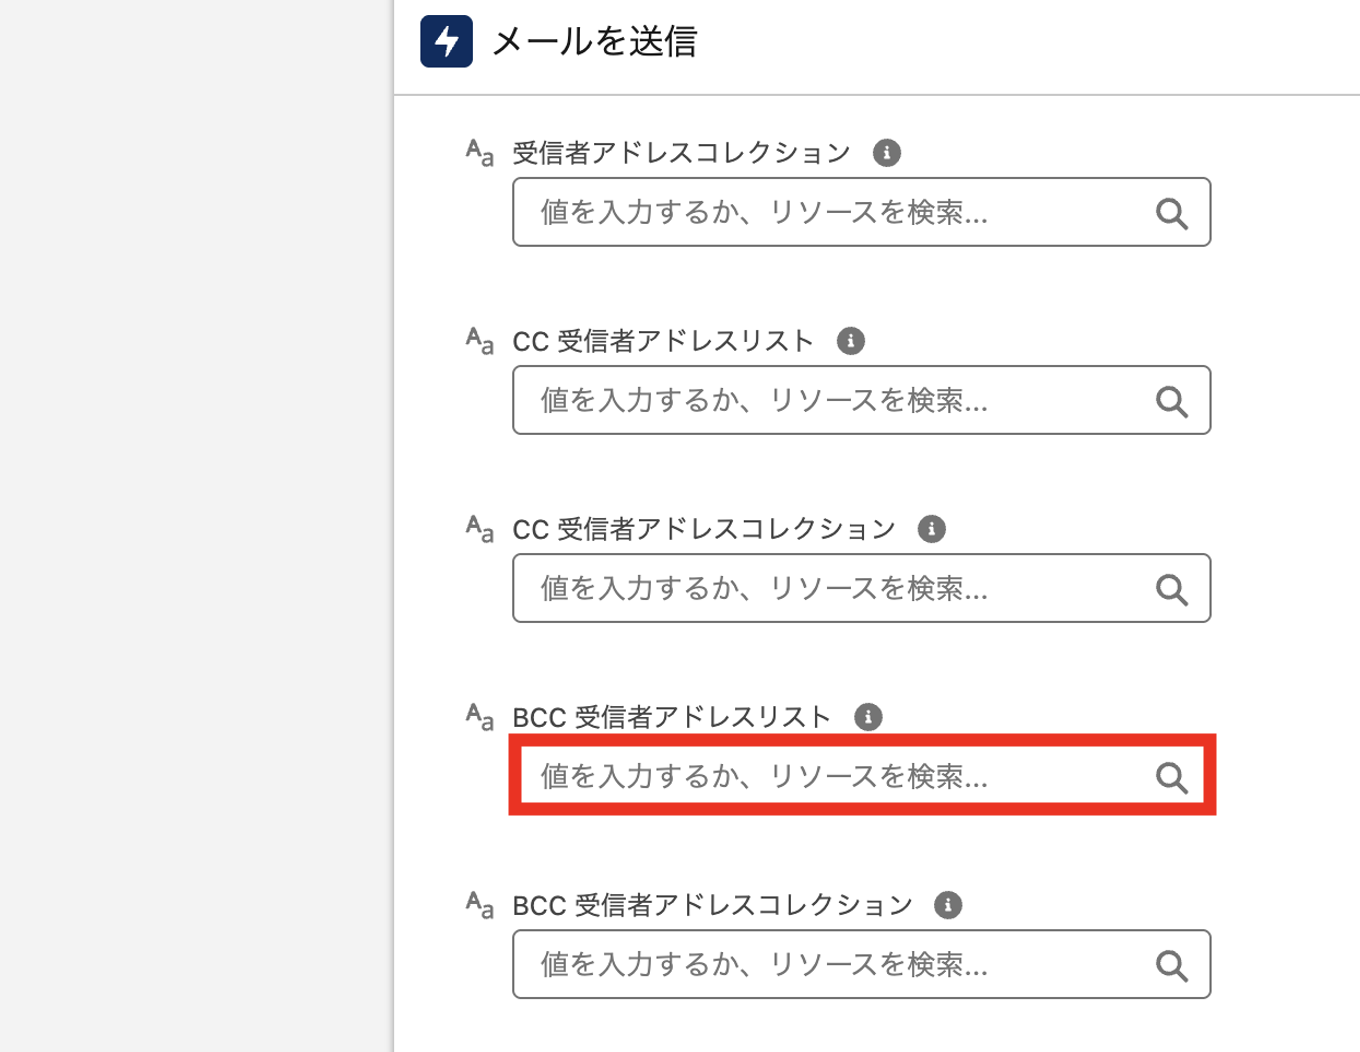Show help for CC 受信者アドレスコレクション
The height and width of the screenshot is (1052, 1360).
[x=931, y=529]
